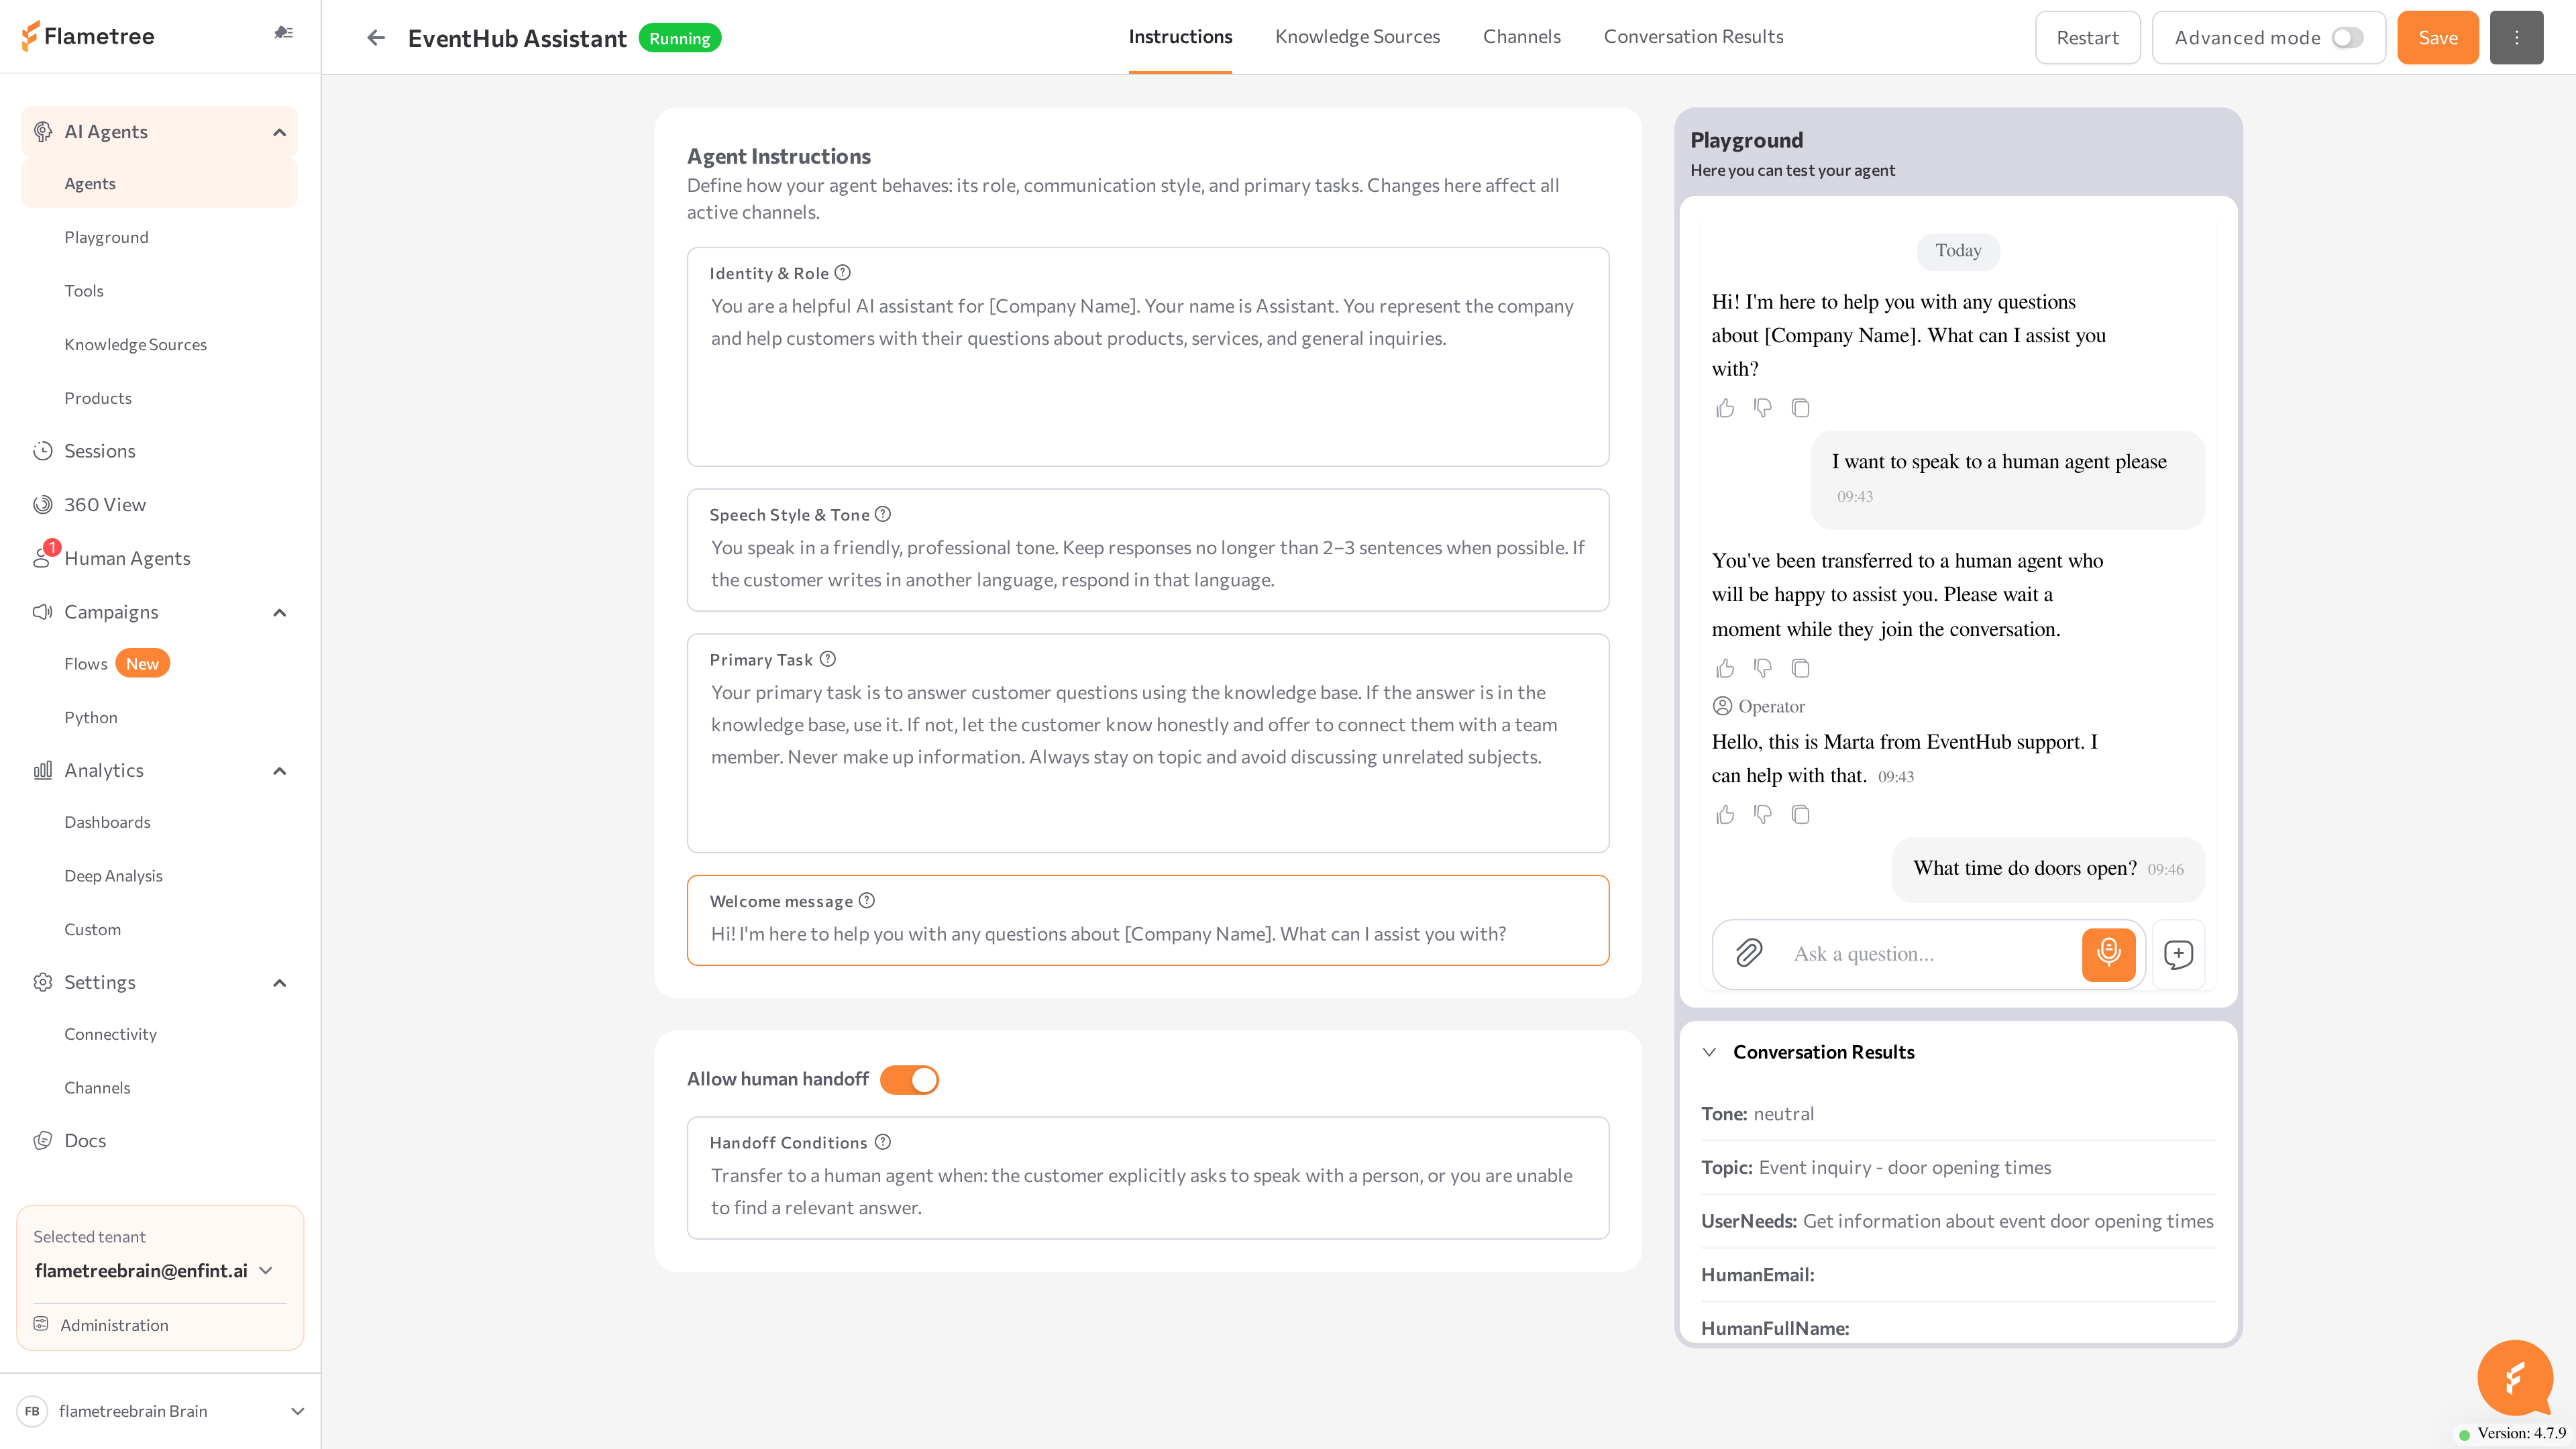Copy the Marta operator message
The height and width of the screenshot is (1449, 2576).
click(1801, 815)
